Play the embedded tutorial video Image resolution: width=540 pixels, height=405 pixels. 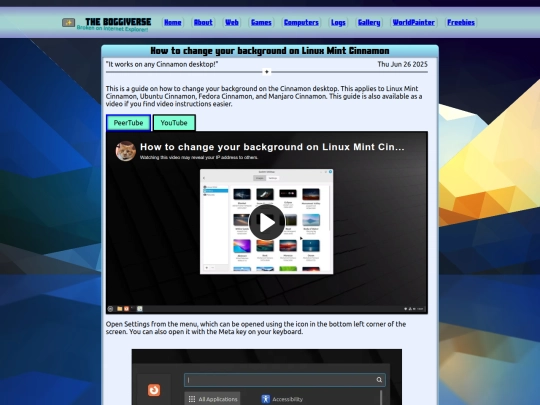coord(267,222)
